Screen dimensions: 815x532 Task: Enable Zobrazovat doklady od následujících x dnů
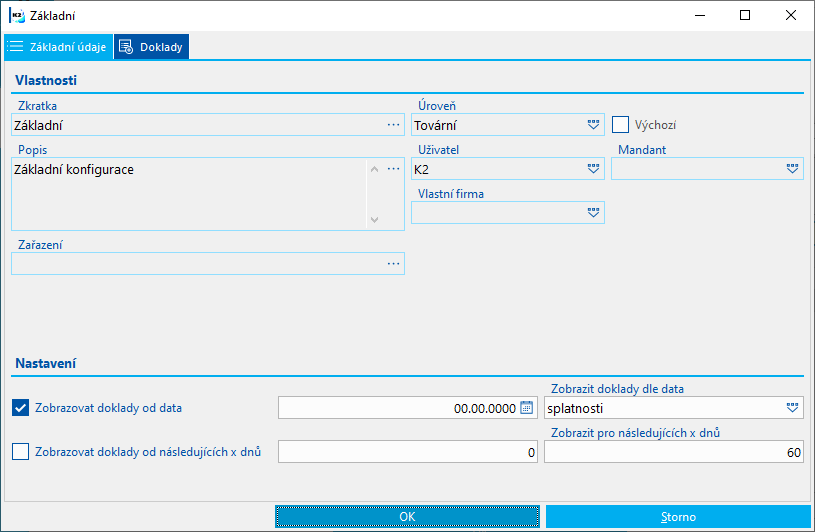click(x=20, y=451)
